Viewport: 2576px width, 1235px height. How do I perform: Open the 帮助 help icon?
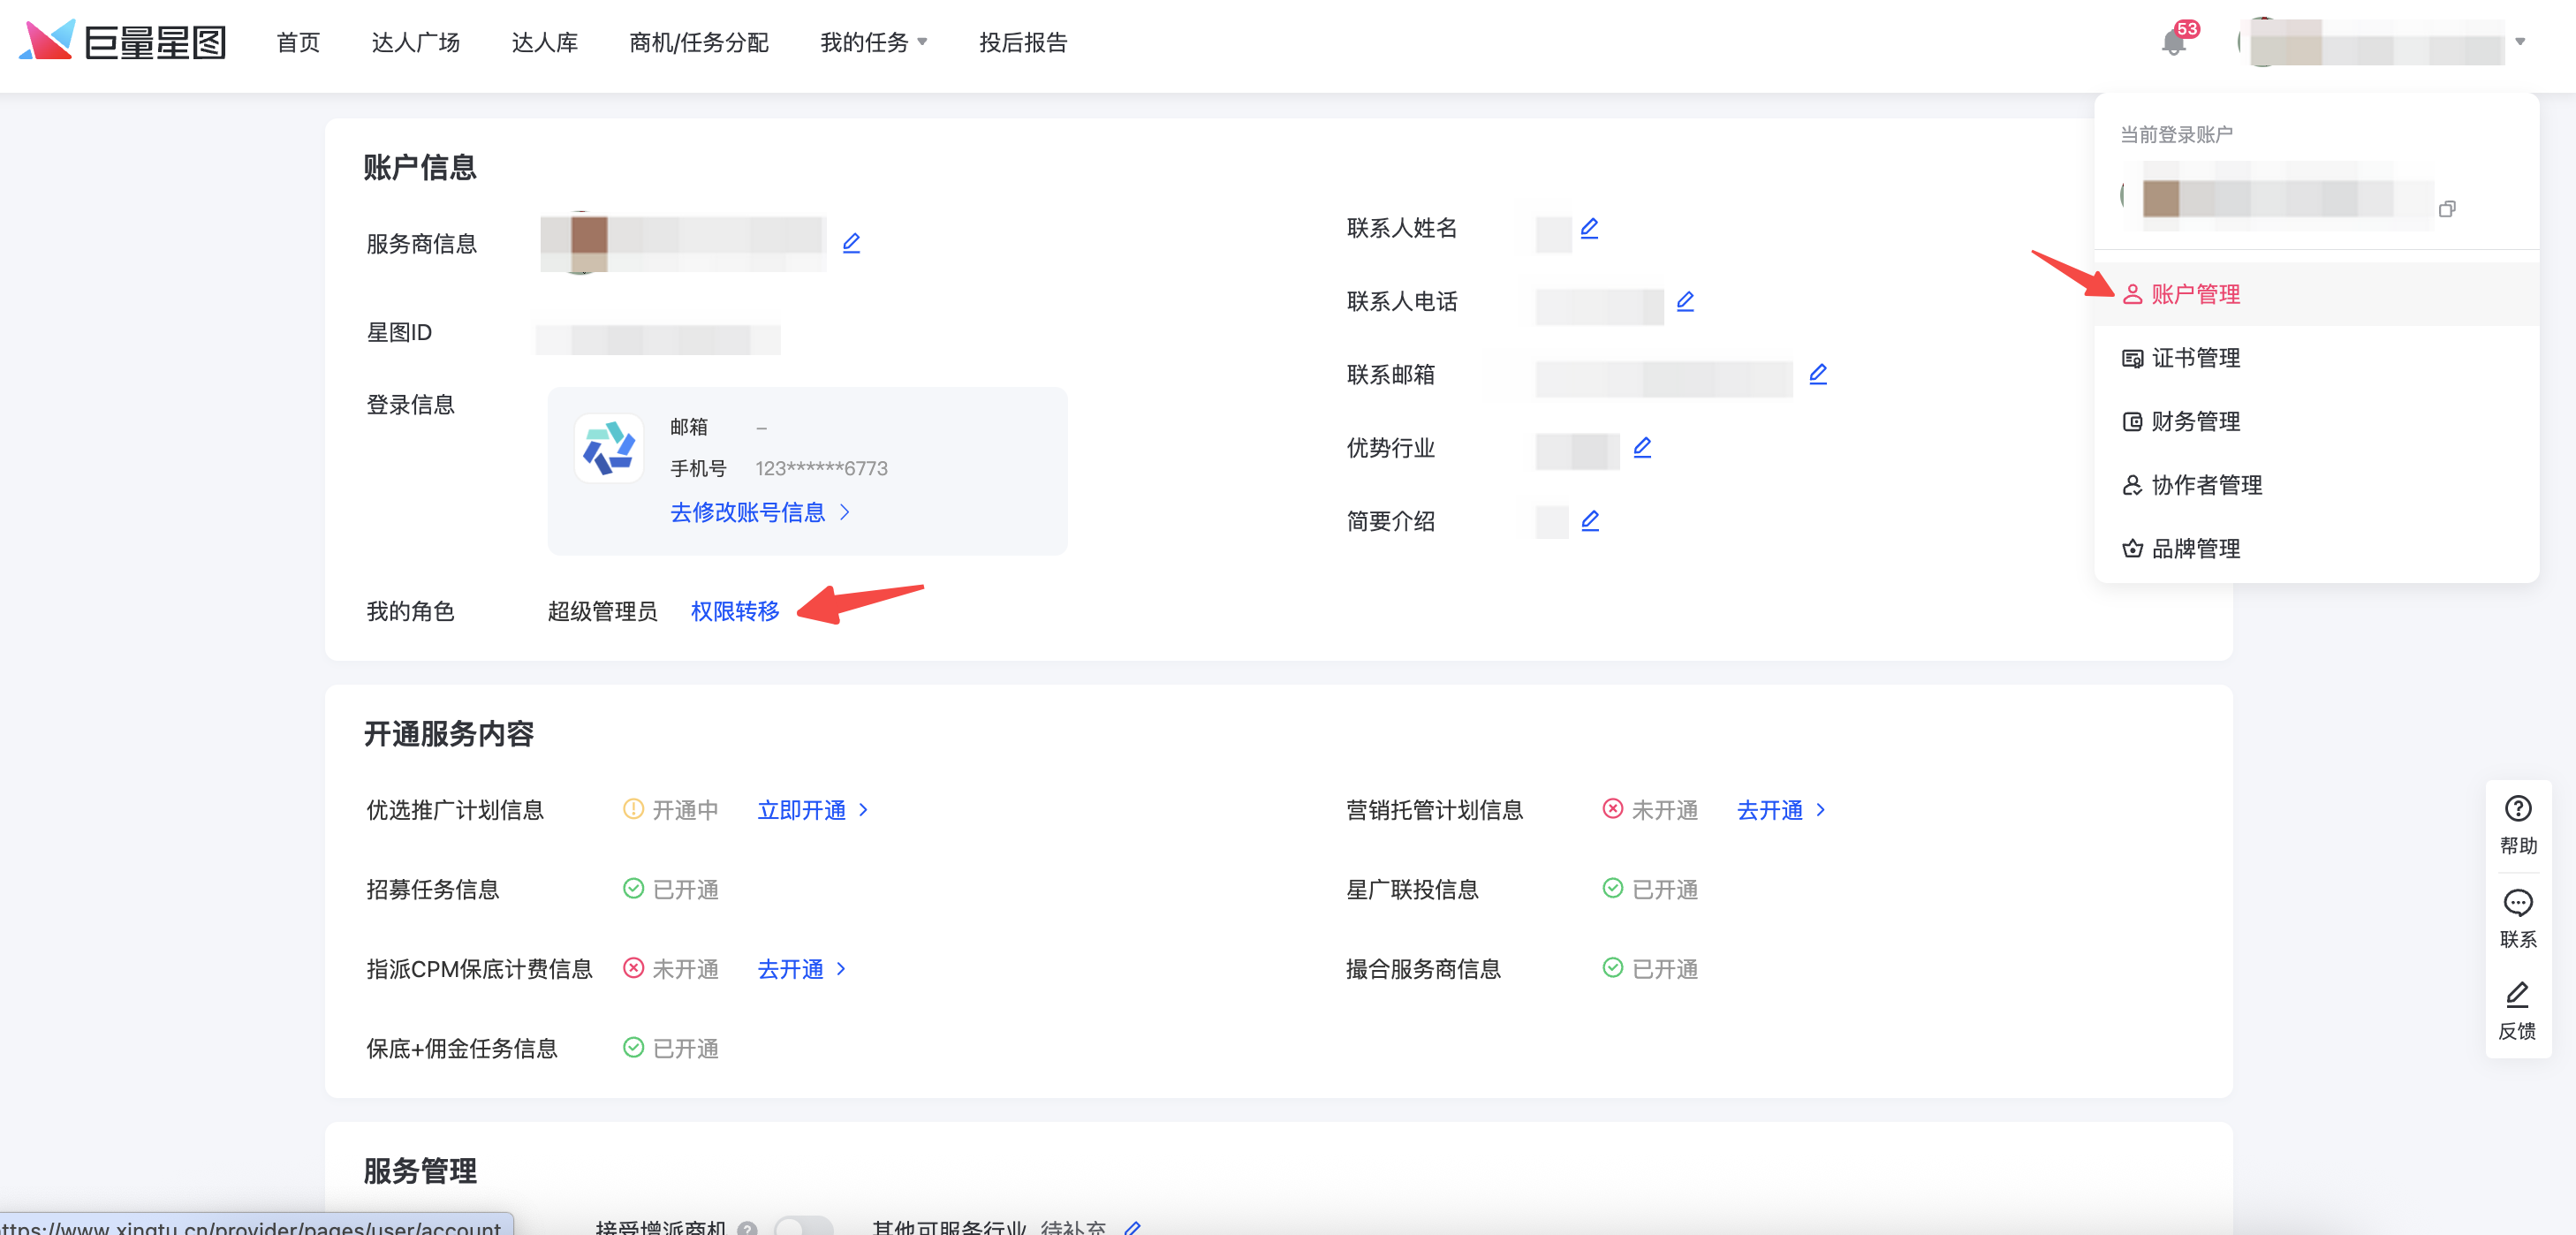[2517, 809]
